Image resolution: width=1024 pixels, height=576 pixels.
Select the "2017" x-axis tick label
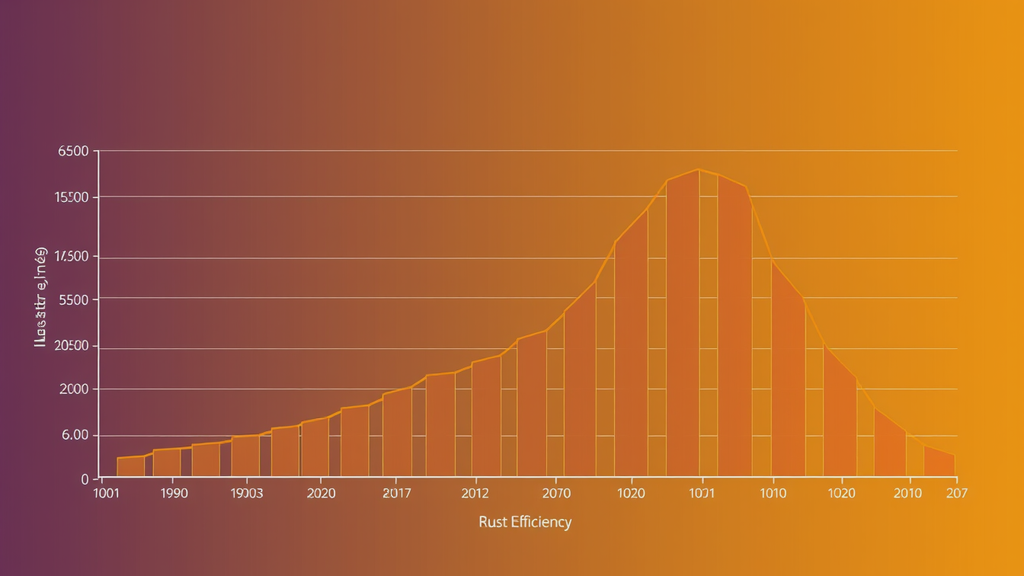click(396, 493)
